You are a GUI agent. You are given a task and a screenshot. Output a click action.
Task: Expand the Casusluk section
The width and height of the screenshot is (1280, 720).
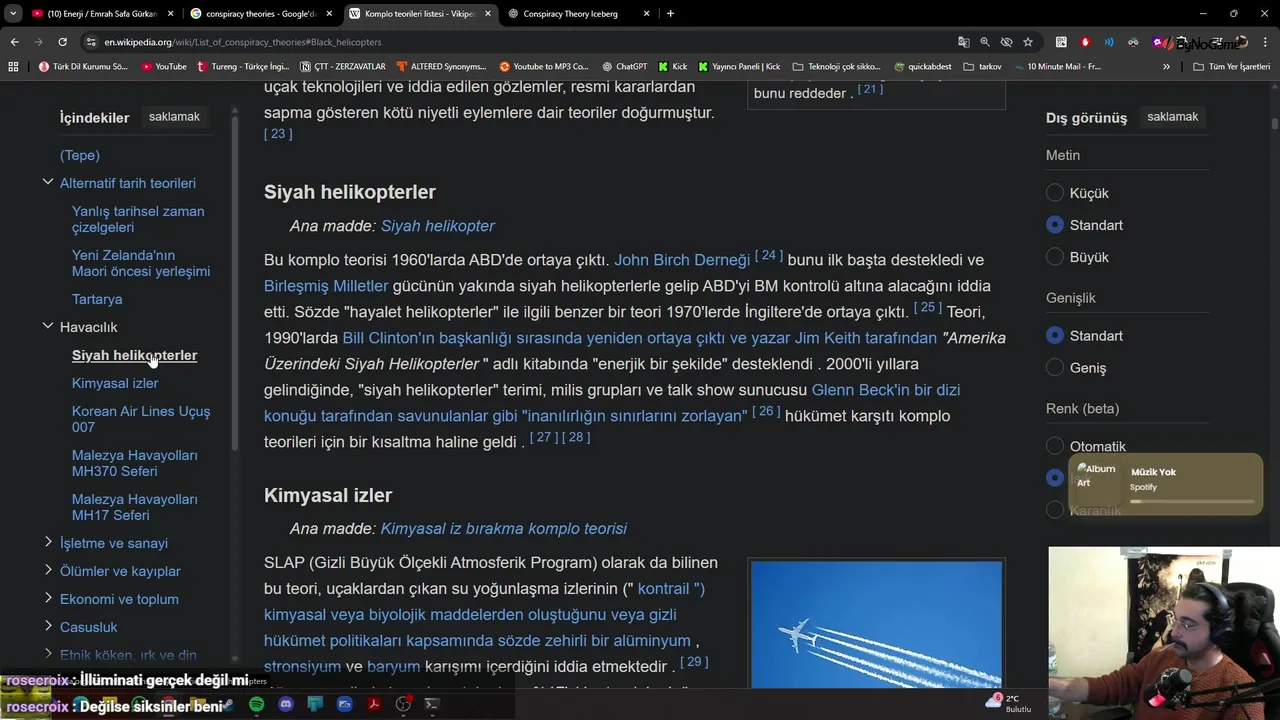pyautogui.click(x=47, y=626)
